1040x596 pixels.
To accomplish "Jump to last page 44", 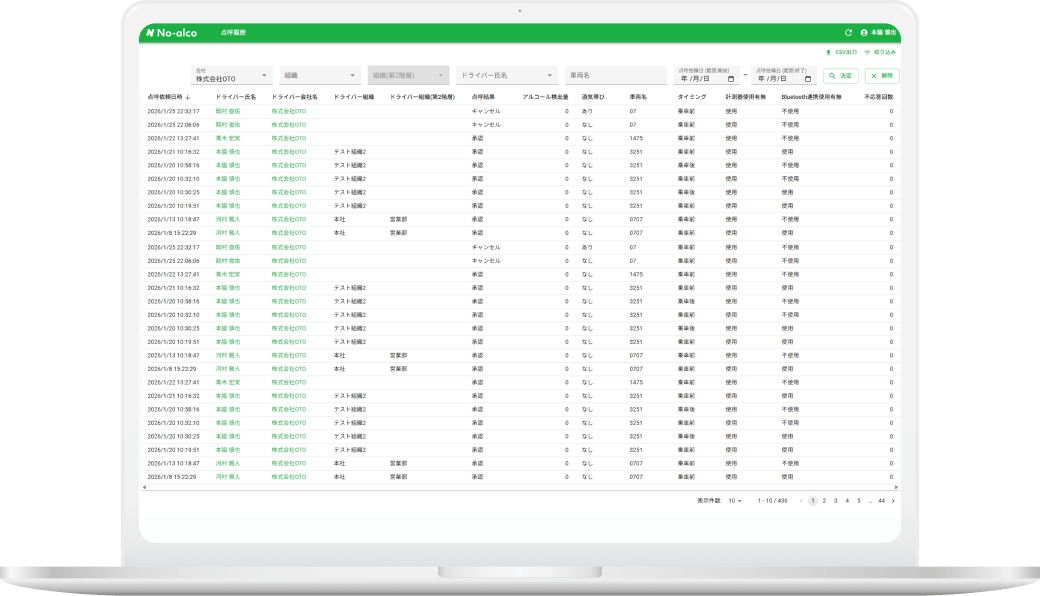I will pos(881,500).
